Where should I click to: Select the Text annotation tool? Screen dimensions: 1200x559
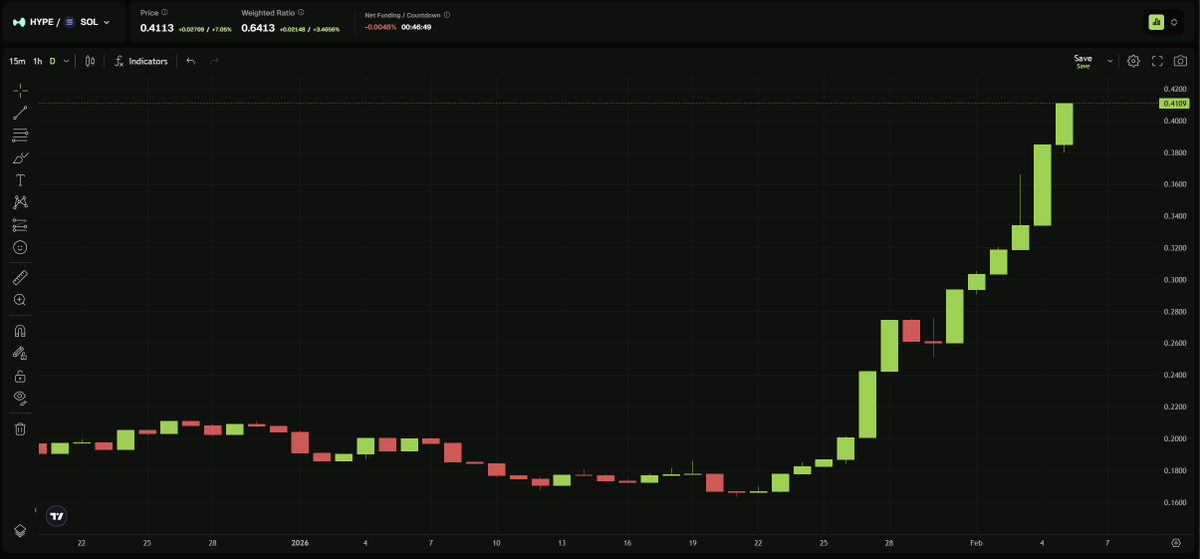20,180
